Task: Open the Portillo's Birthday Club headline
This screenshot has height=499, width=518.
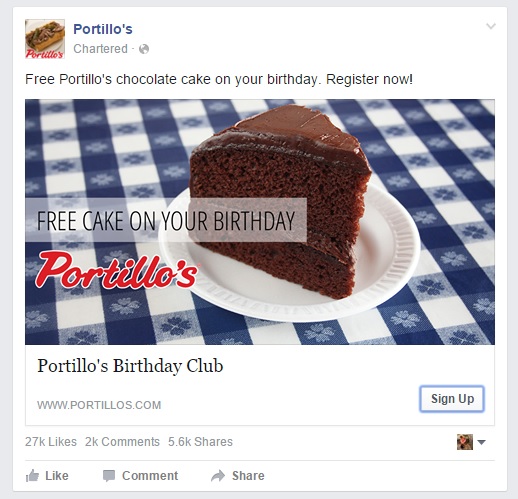Action: click(x=130, y=366)
